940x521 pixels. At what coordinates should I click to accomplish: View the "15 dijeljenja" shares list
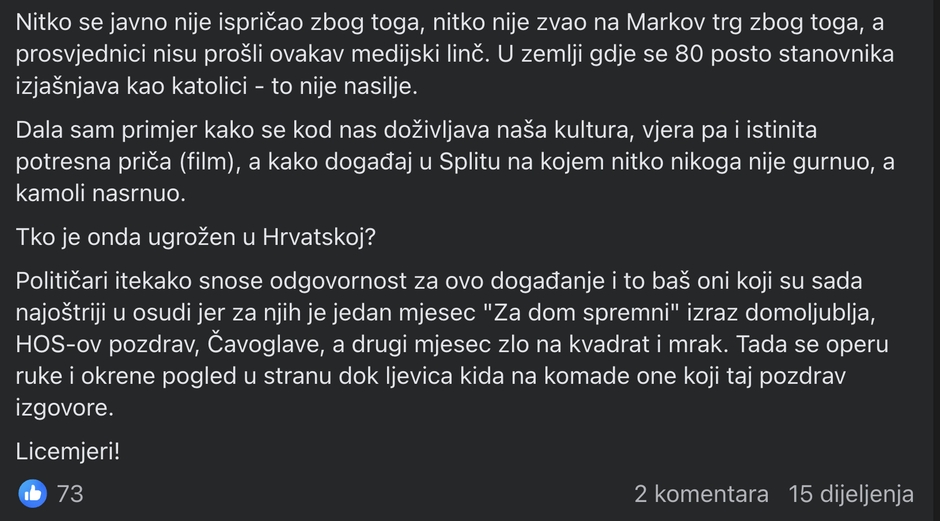coord(851,493)
